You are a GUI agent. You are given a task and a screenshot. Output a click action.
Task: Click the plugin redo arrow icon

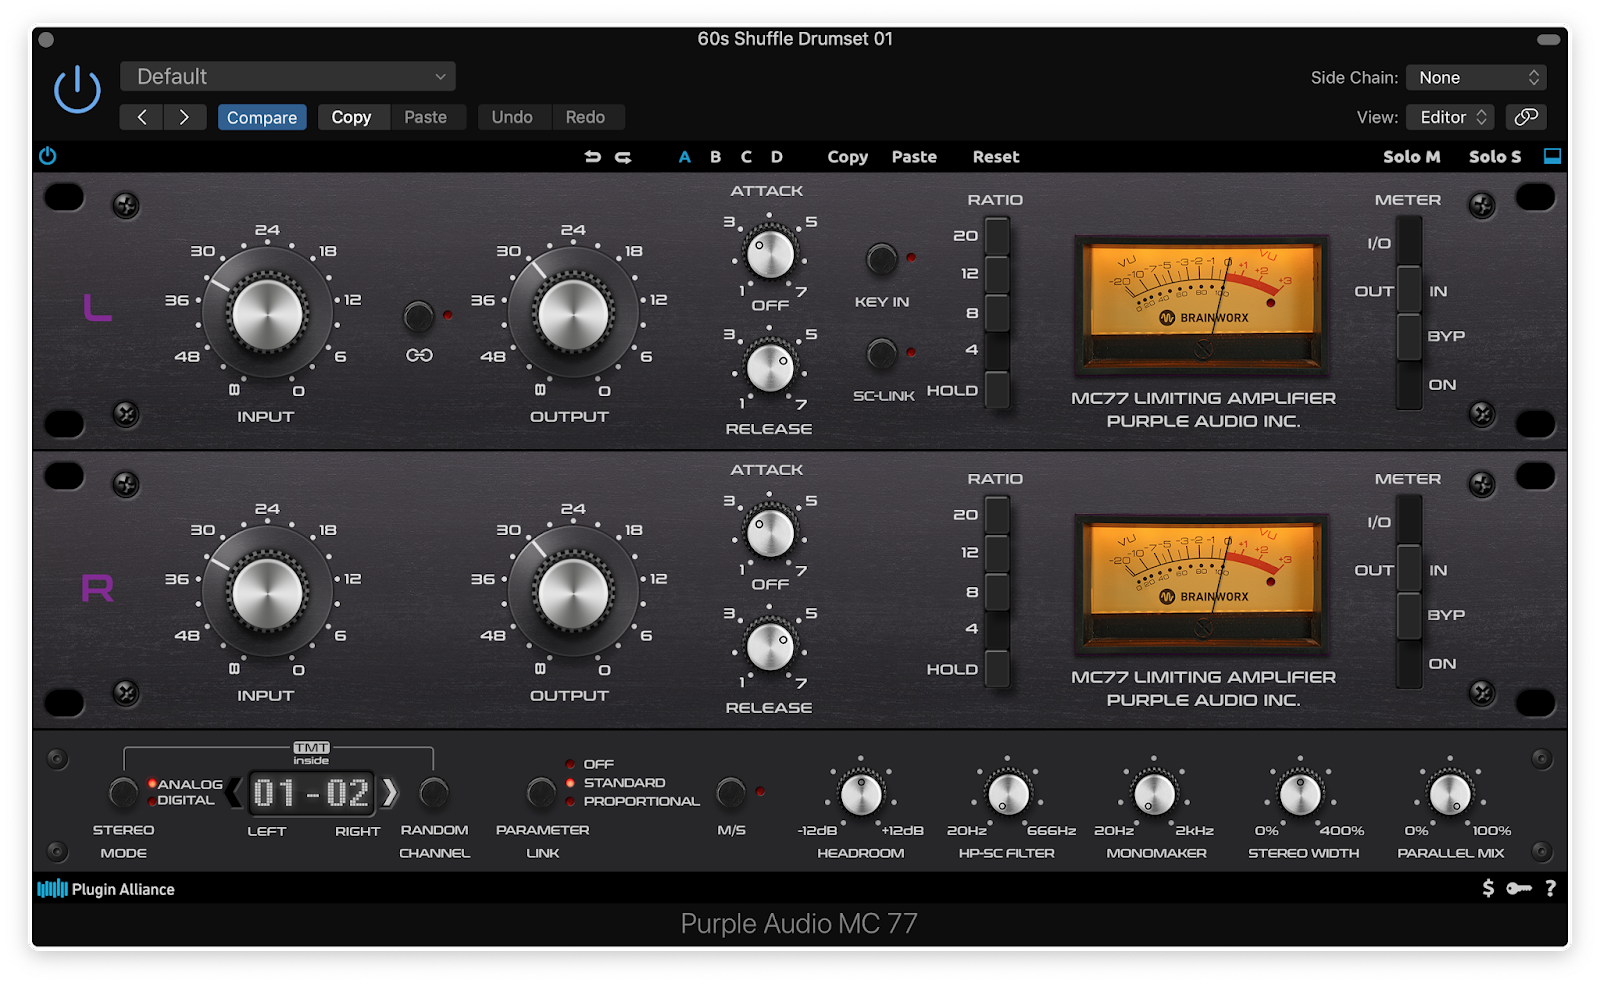point(623,157)
